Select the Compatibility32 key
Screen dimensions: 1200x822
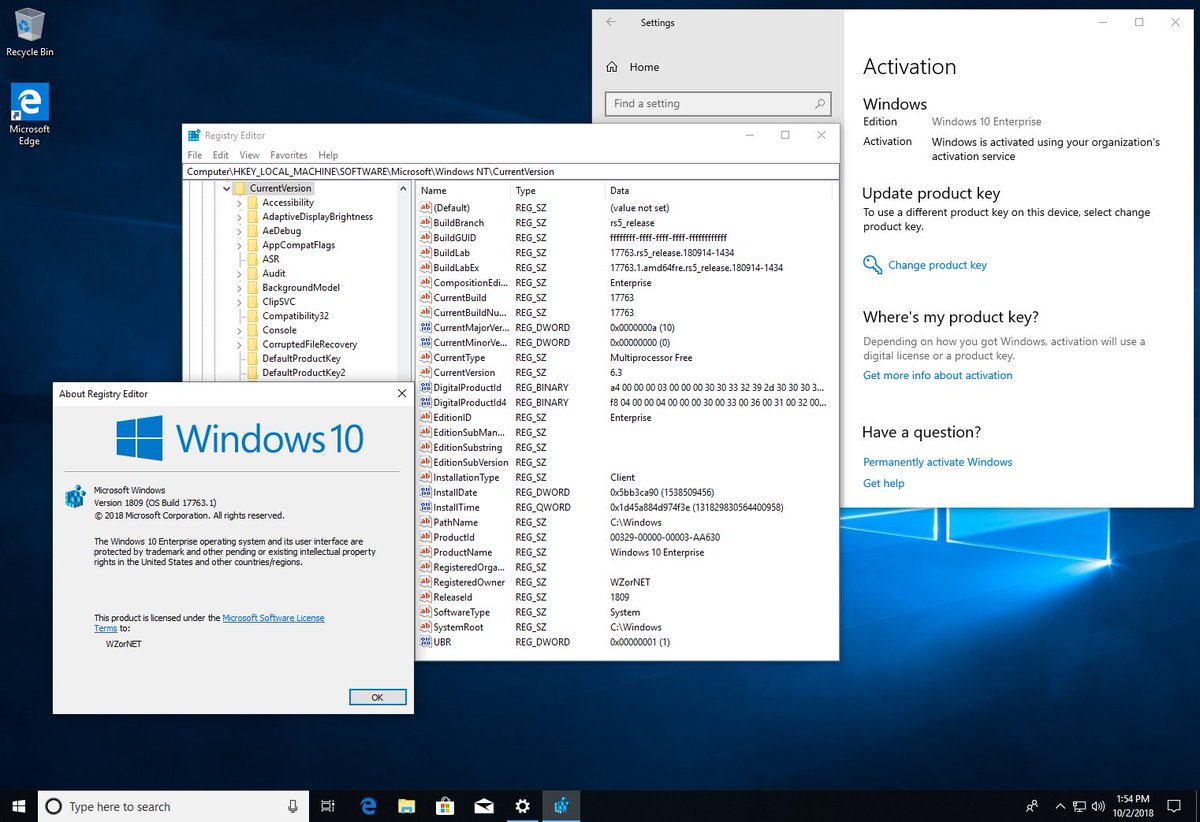tap(295, 316)
